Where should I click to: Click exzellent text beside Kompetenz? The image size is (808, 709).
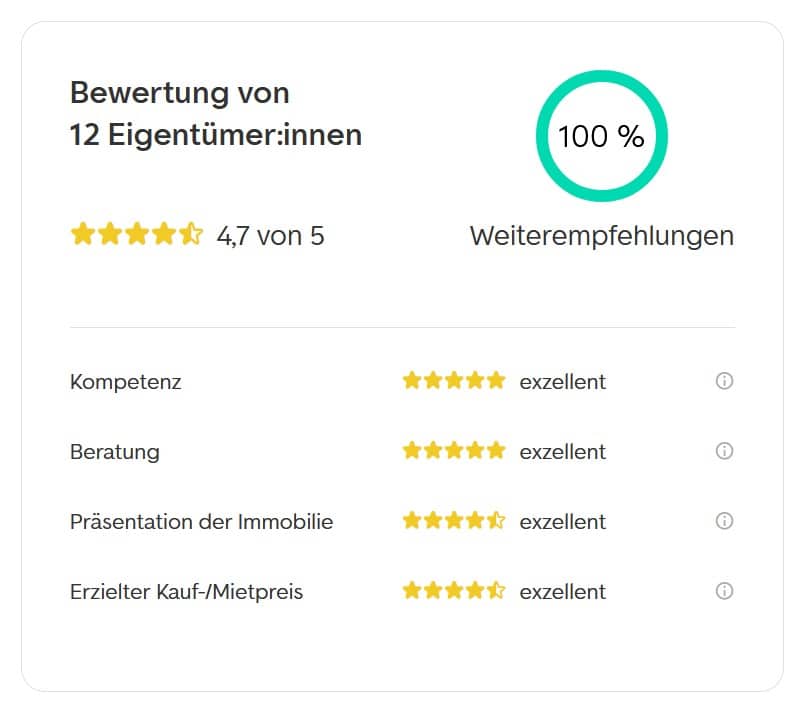pos(563,382)
